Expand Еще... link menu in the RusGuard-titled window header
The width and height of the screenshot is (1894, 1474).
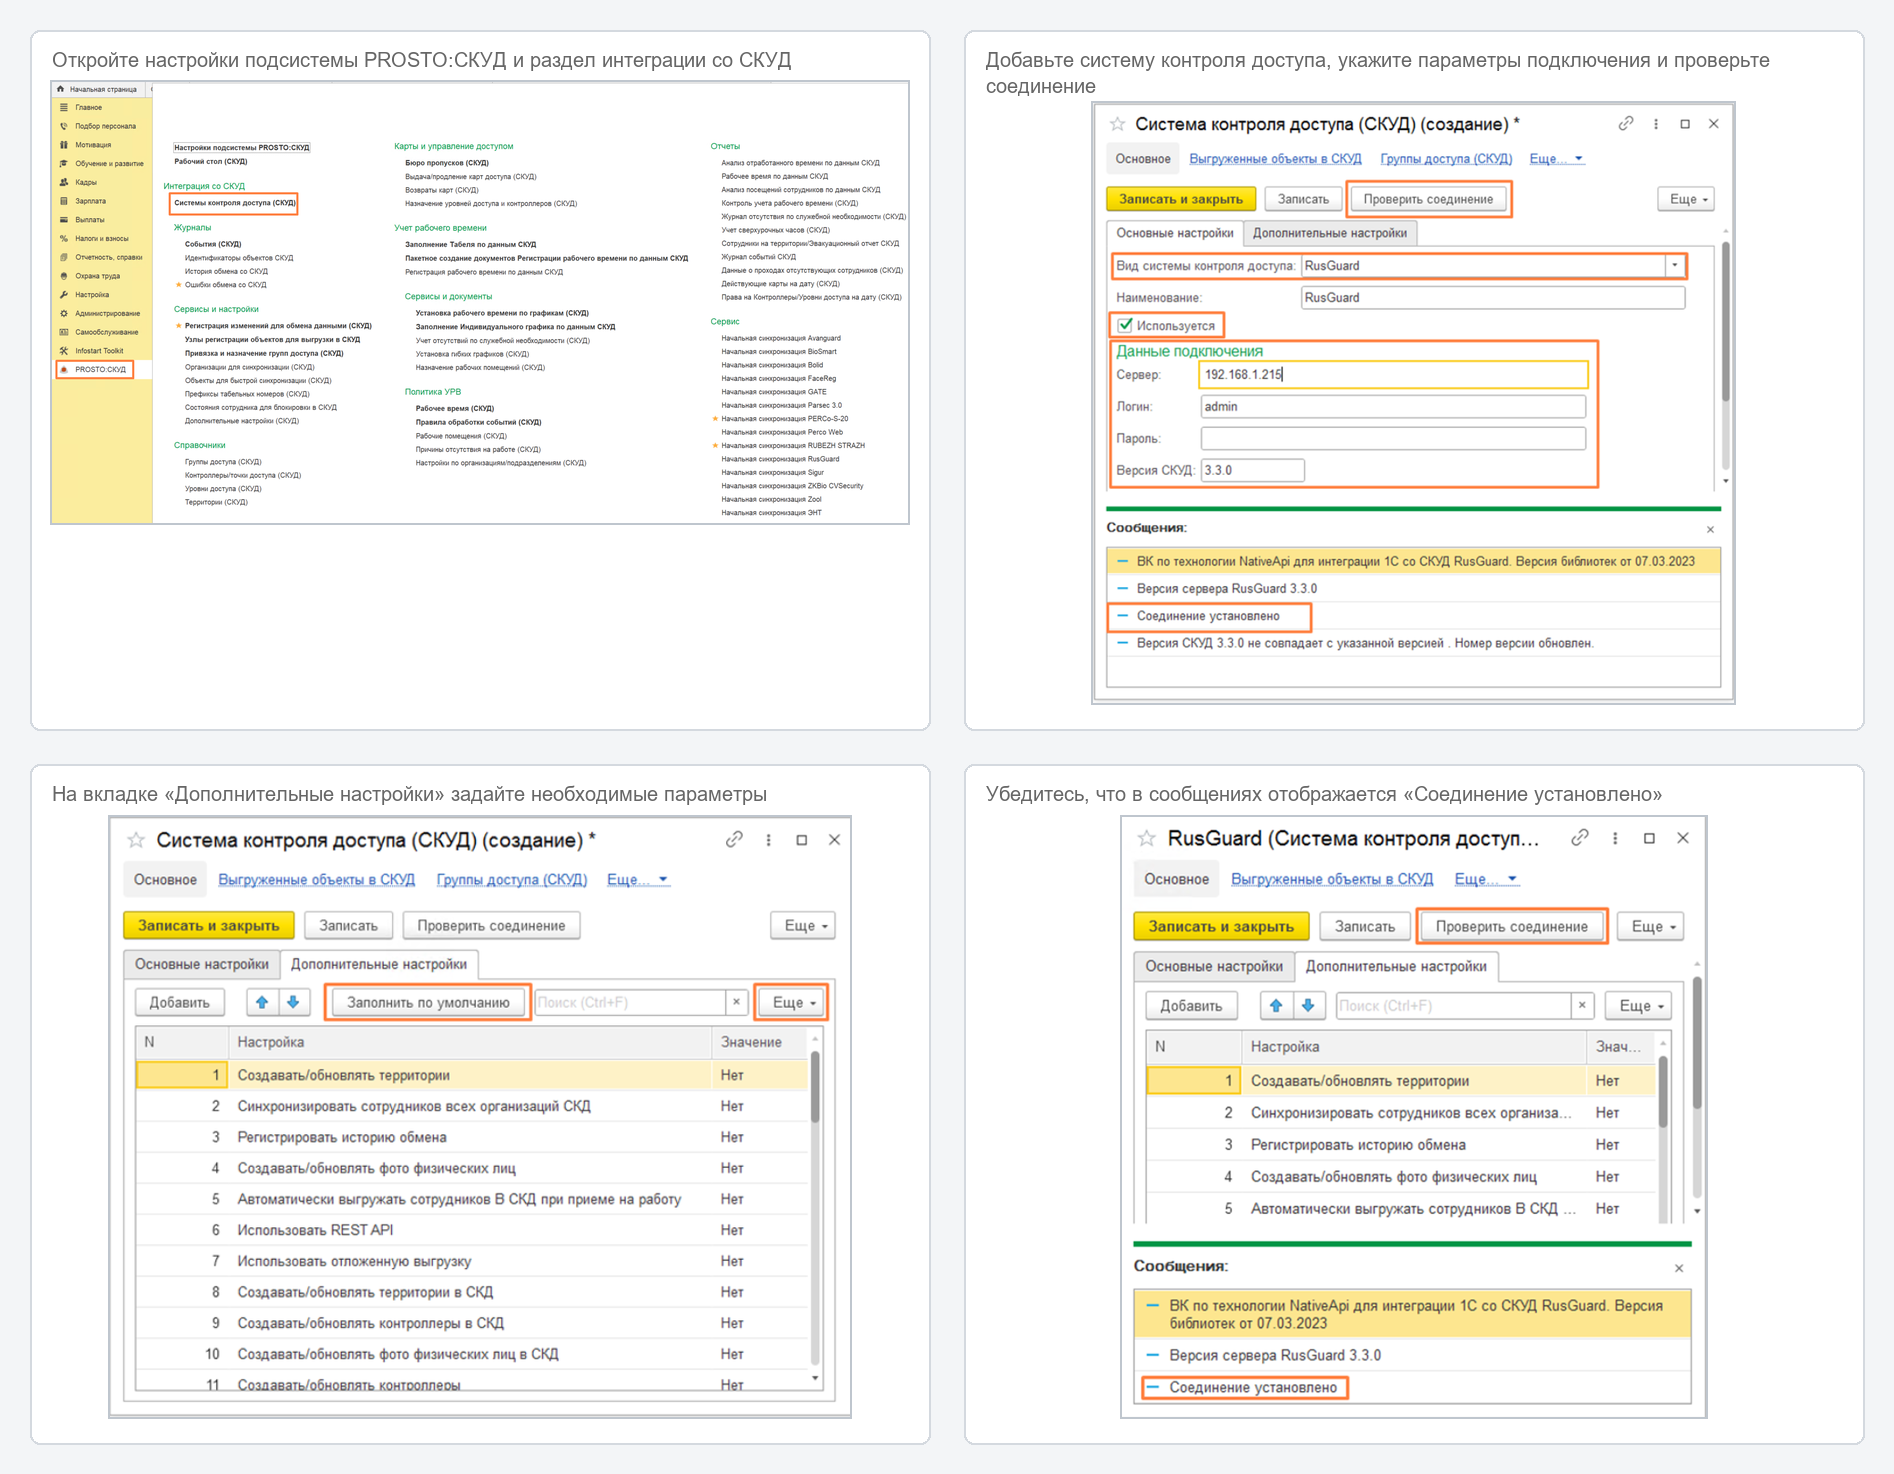[1485, 879]
